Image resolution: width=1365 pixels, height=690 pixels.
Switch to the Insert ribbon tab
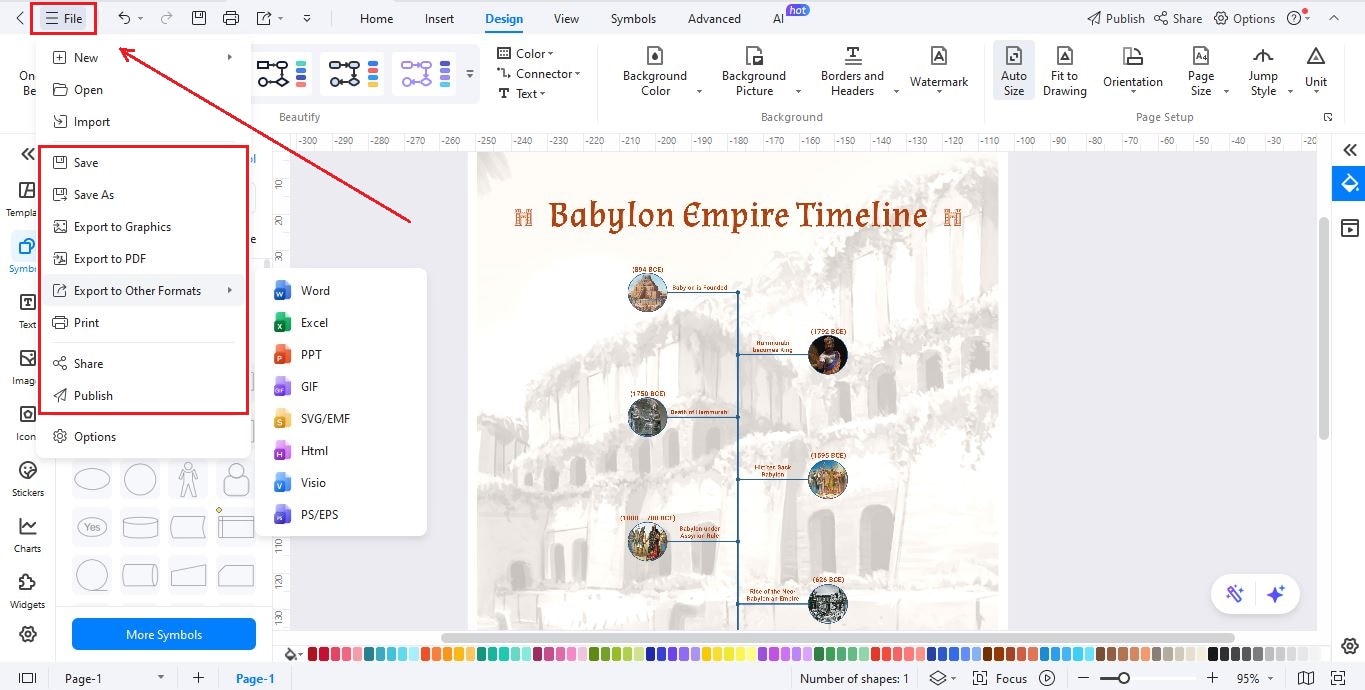tap(439, 17)
